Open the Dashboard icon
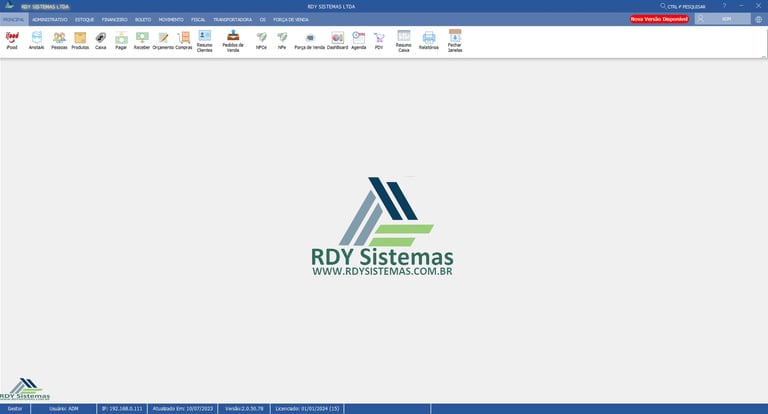 pyautogui.click(x=337, y=40)
